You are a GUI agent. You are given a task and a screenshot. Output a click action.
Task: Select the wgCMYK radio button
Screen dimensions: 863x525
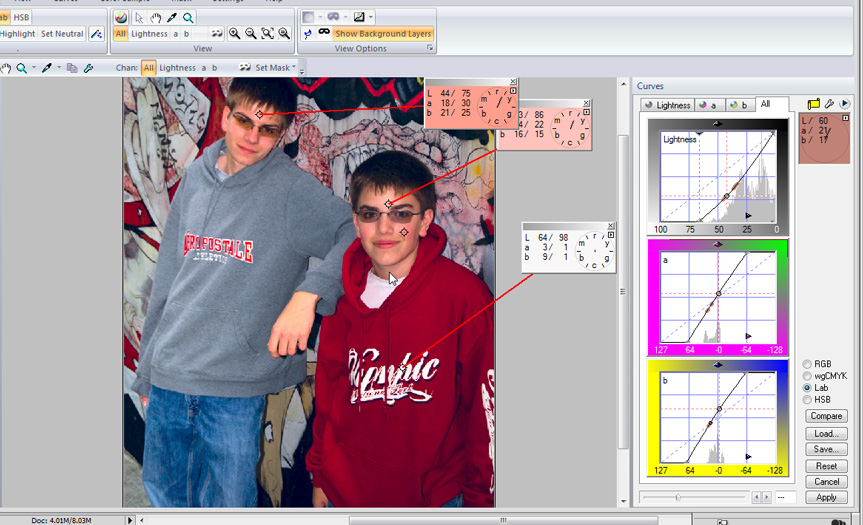tap(807, 376)
